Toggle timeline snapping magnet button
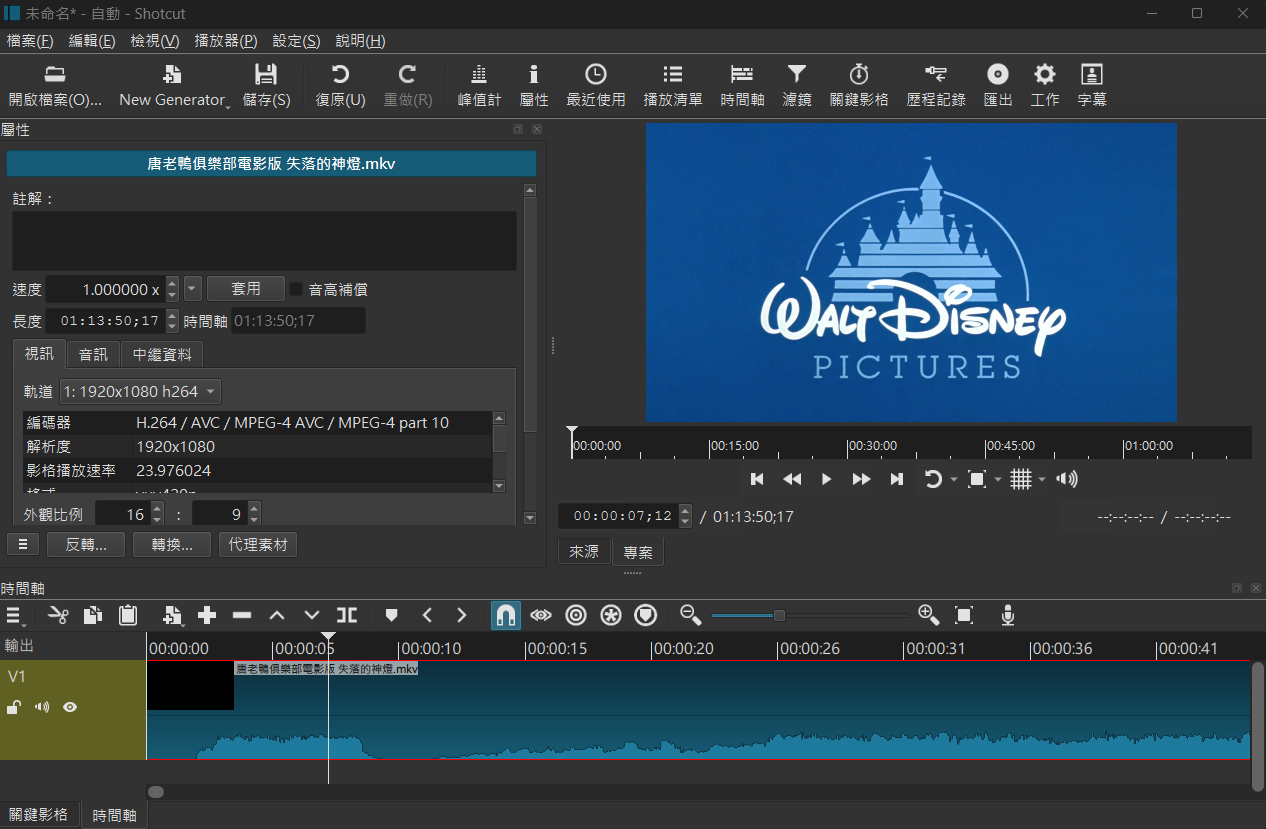The image size is (1266, 829). (506, 615)
